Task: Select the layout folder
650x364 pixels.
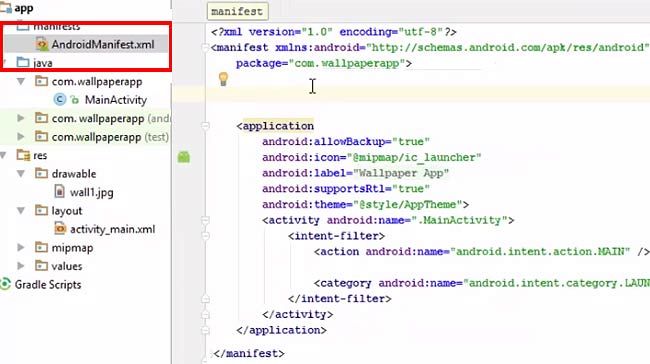Action: pos(67,211)
